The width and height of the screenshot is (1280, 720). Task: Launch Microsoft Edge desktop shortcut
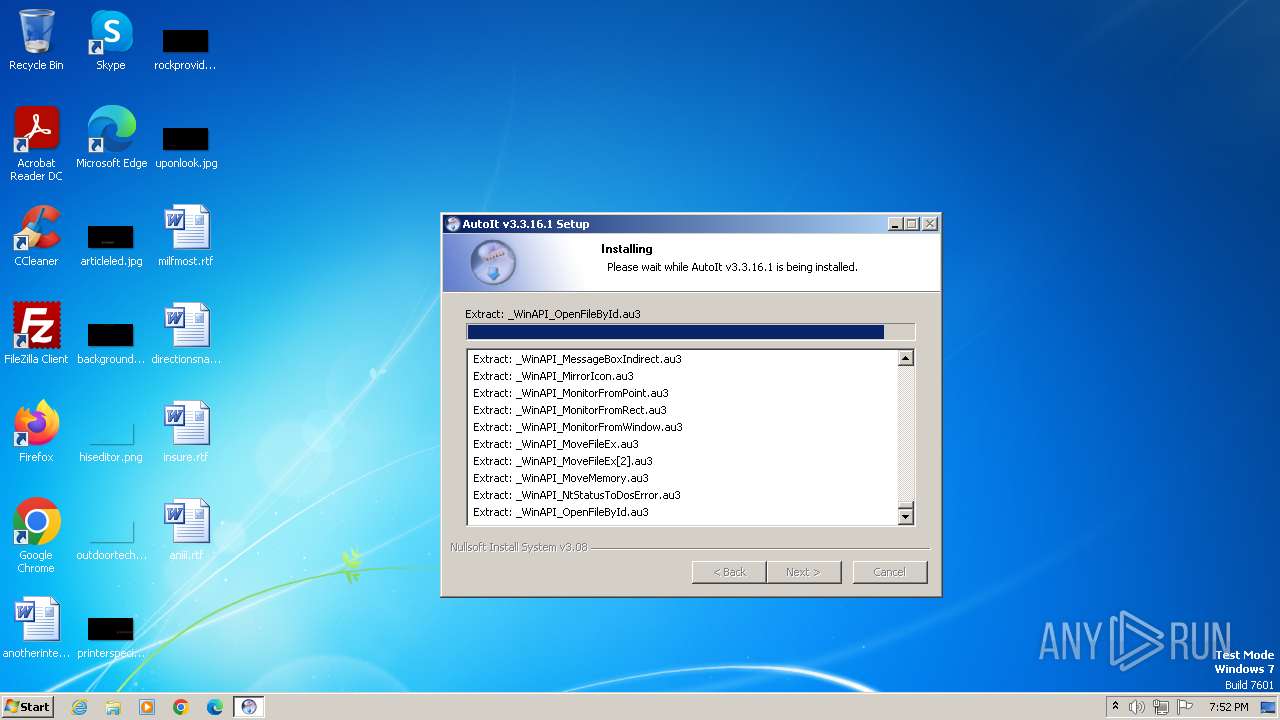click(x=111, y=137)
